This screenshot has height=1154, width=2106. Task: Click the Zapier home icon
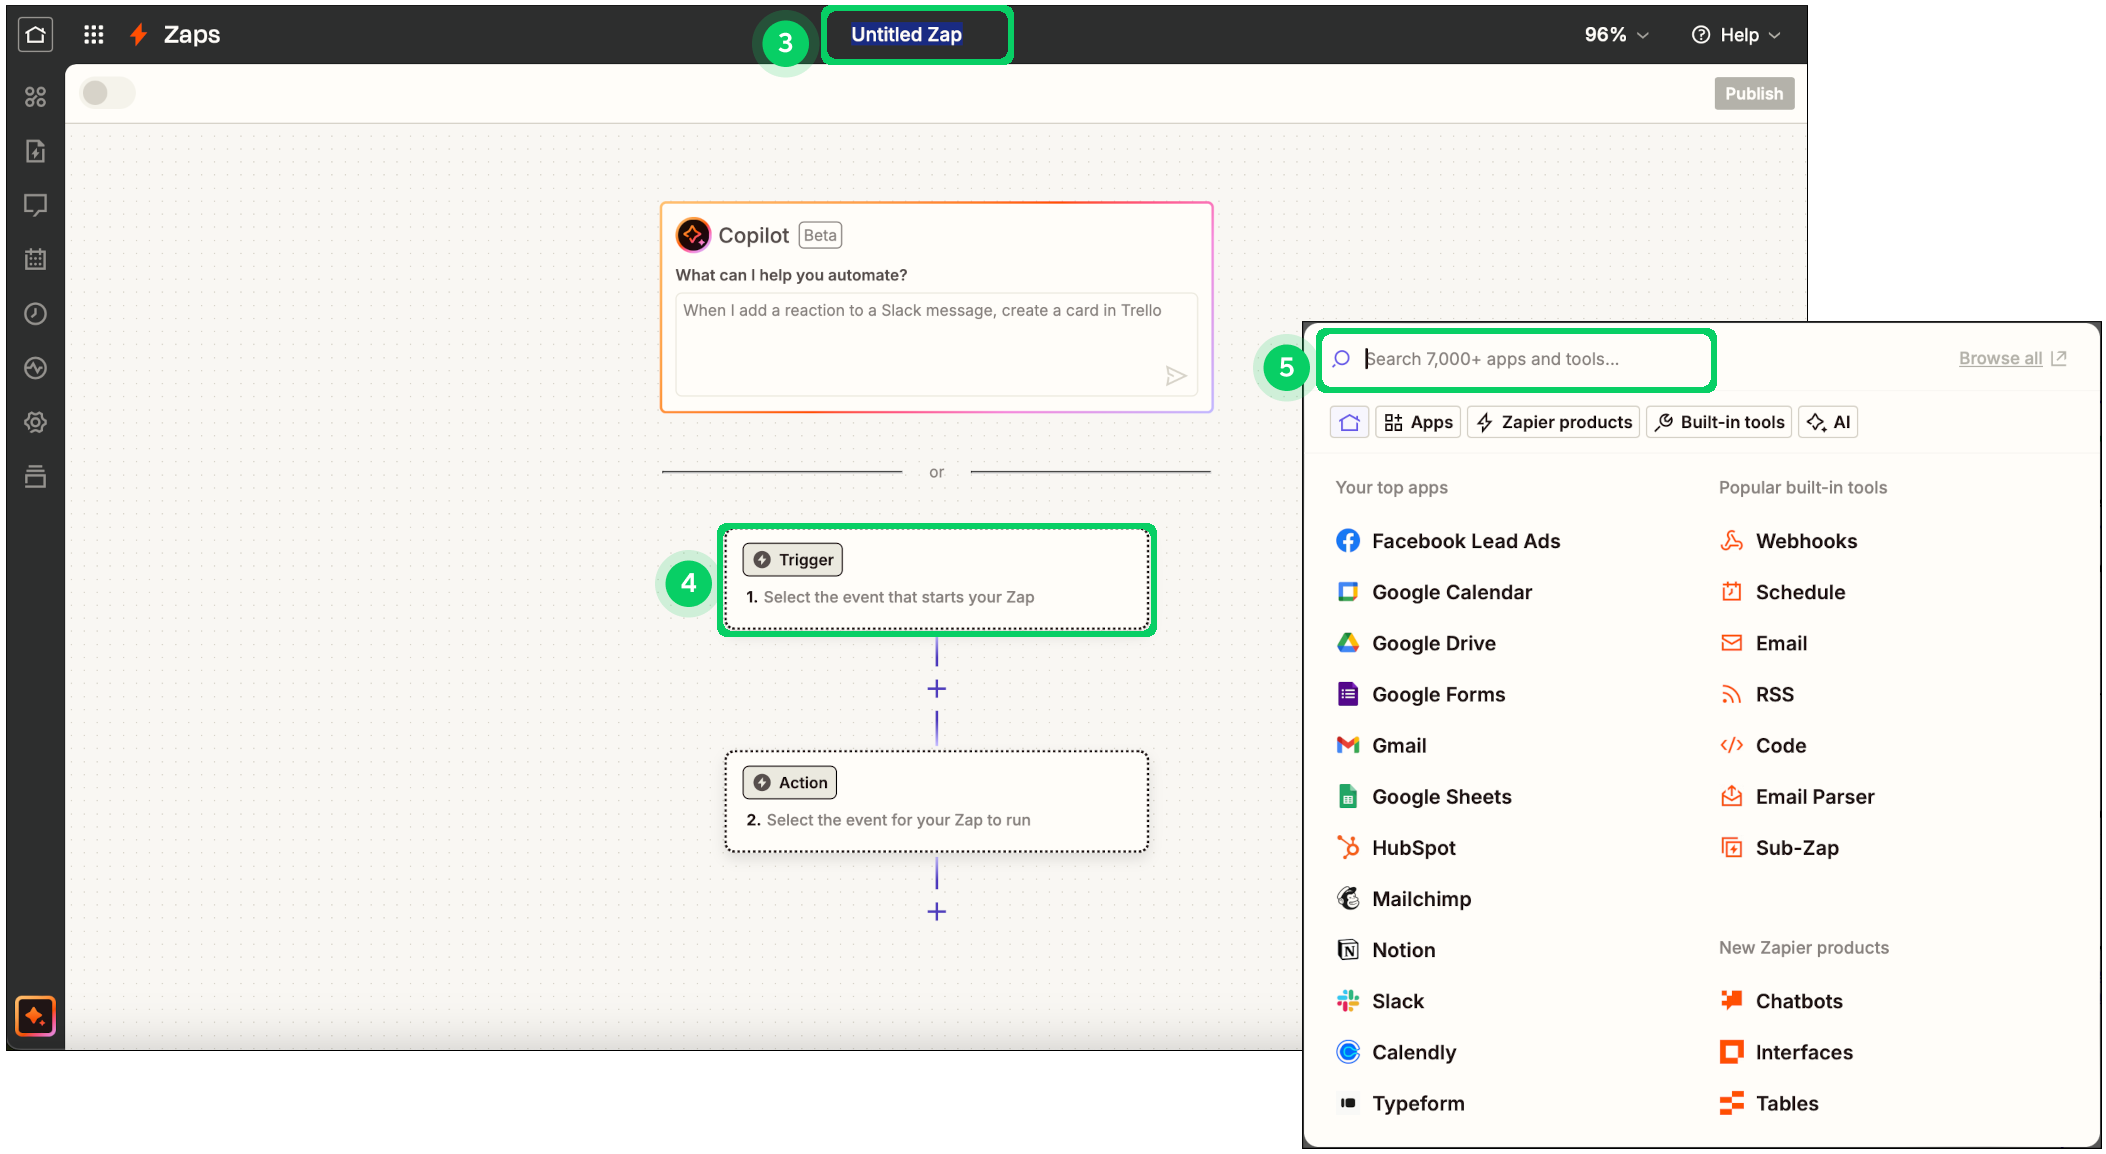tap(36, 34)
